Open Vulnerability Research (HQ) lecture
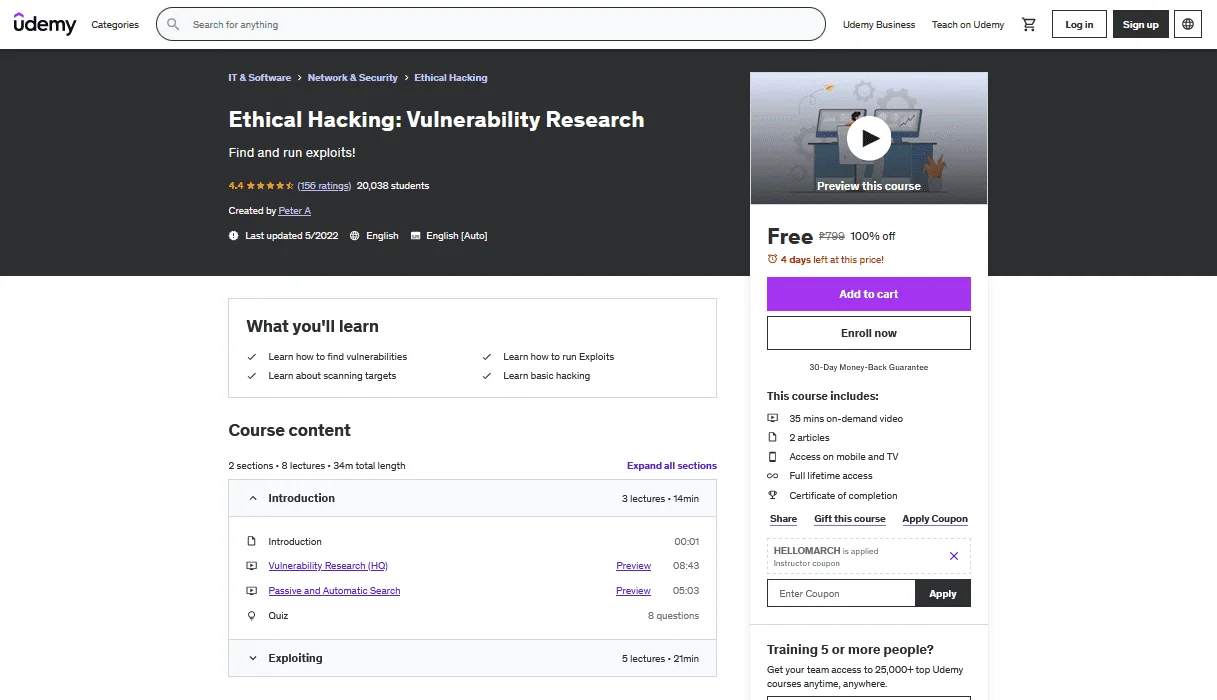The image size is (1217, 700). (328, 566)
